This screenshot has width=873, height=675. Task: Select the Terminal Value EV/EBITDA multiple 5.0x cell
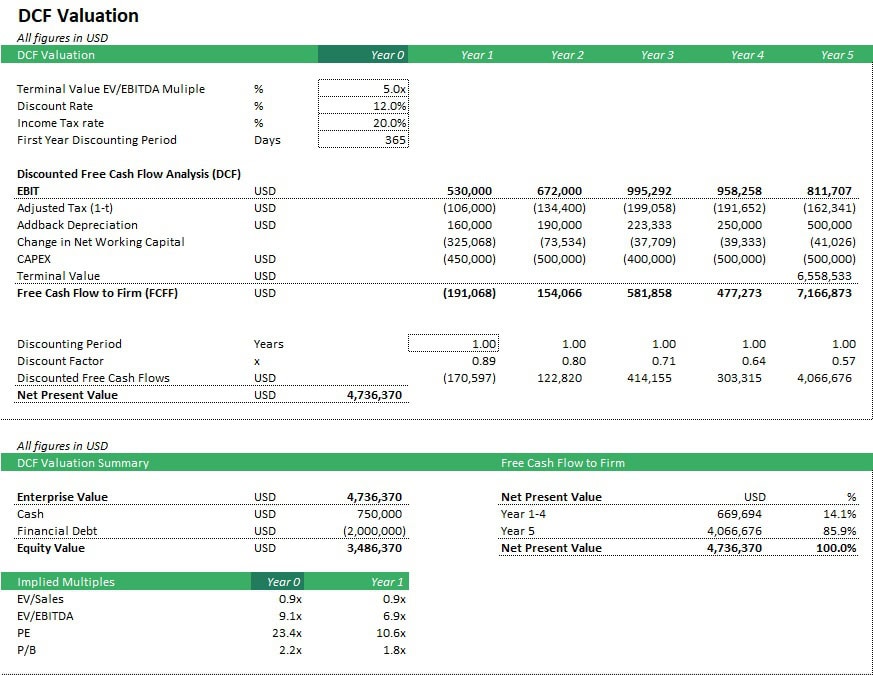[363, 89]
